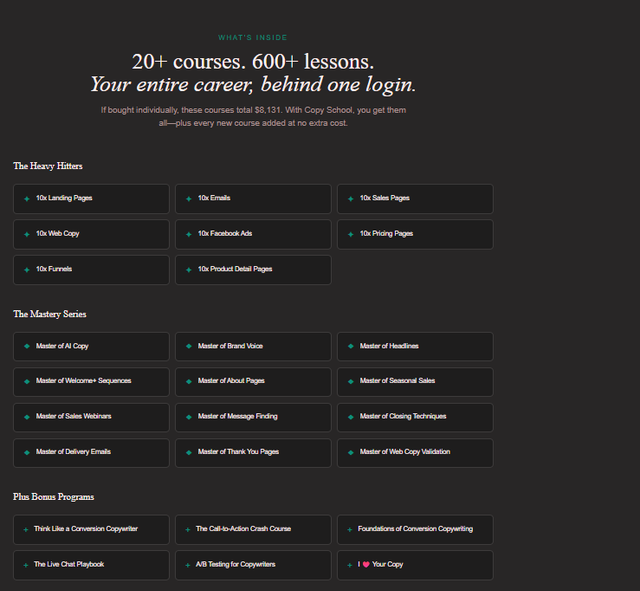The height and width of the screenshot is (591, 640).
Task: Select the Master of Thank You Pages text
Action: [238, 452]
